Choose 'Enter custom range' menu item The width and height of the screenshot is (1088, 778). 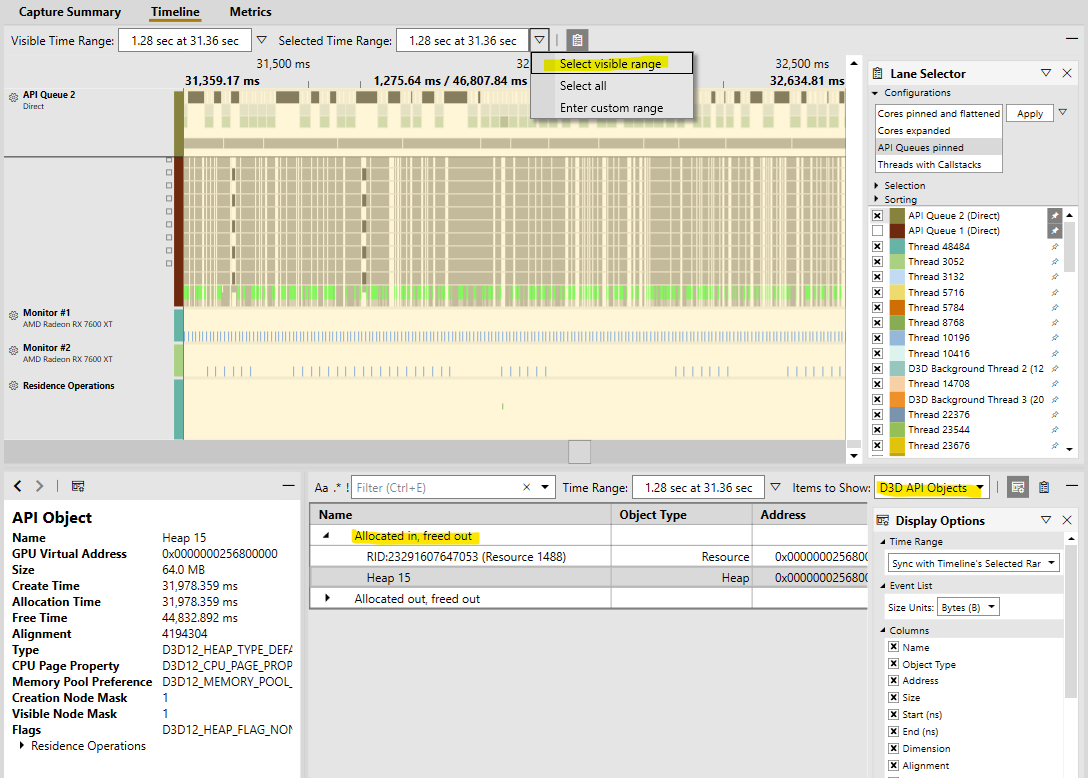pos(612,108)
